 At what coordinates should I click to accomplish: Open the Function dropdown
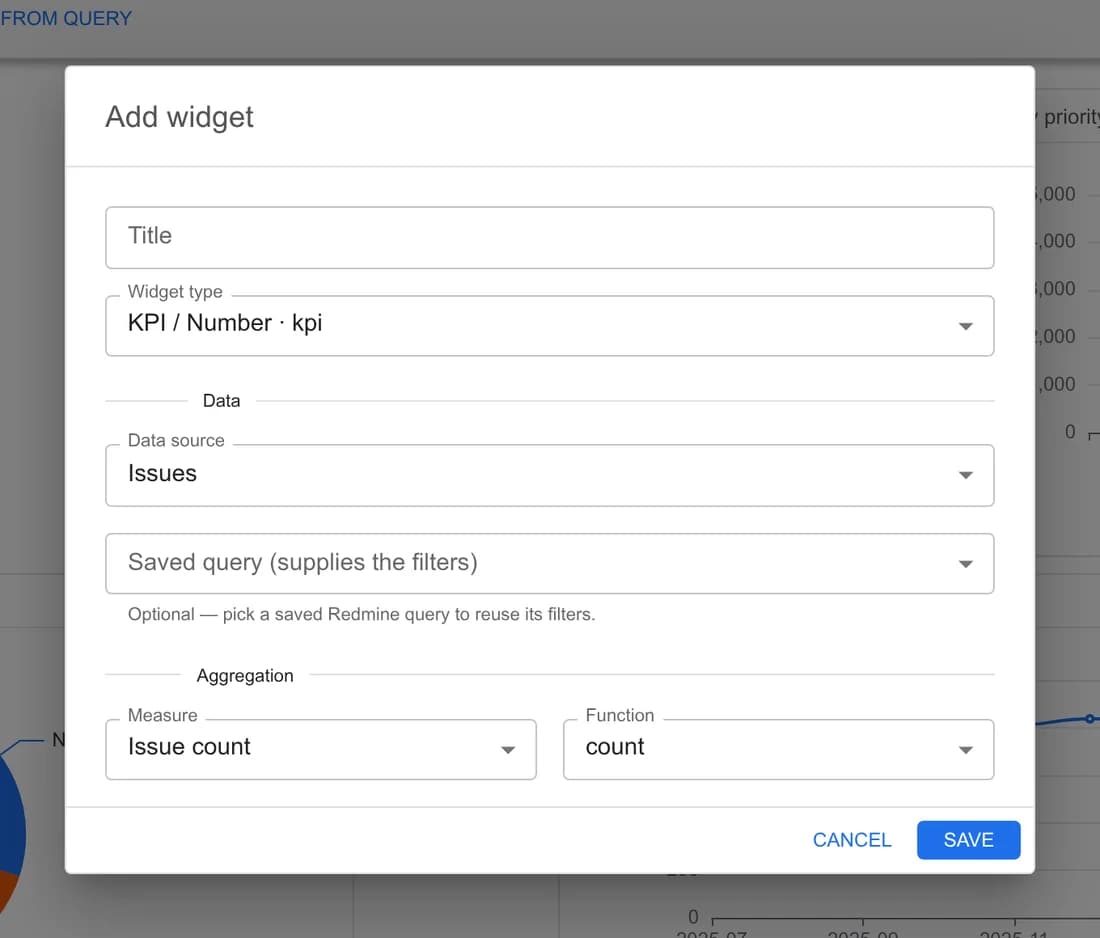click(x=778, y=749)
